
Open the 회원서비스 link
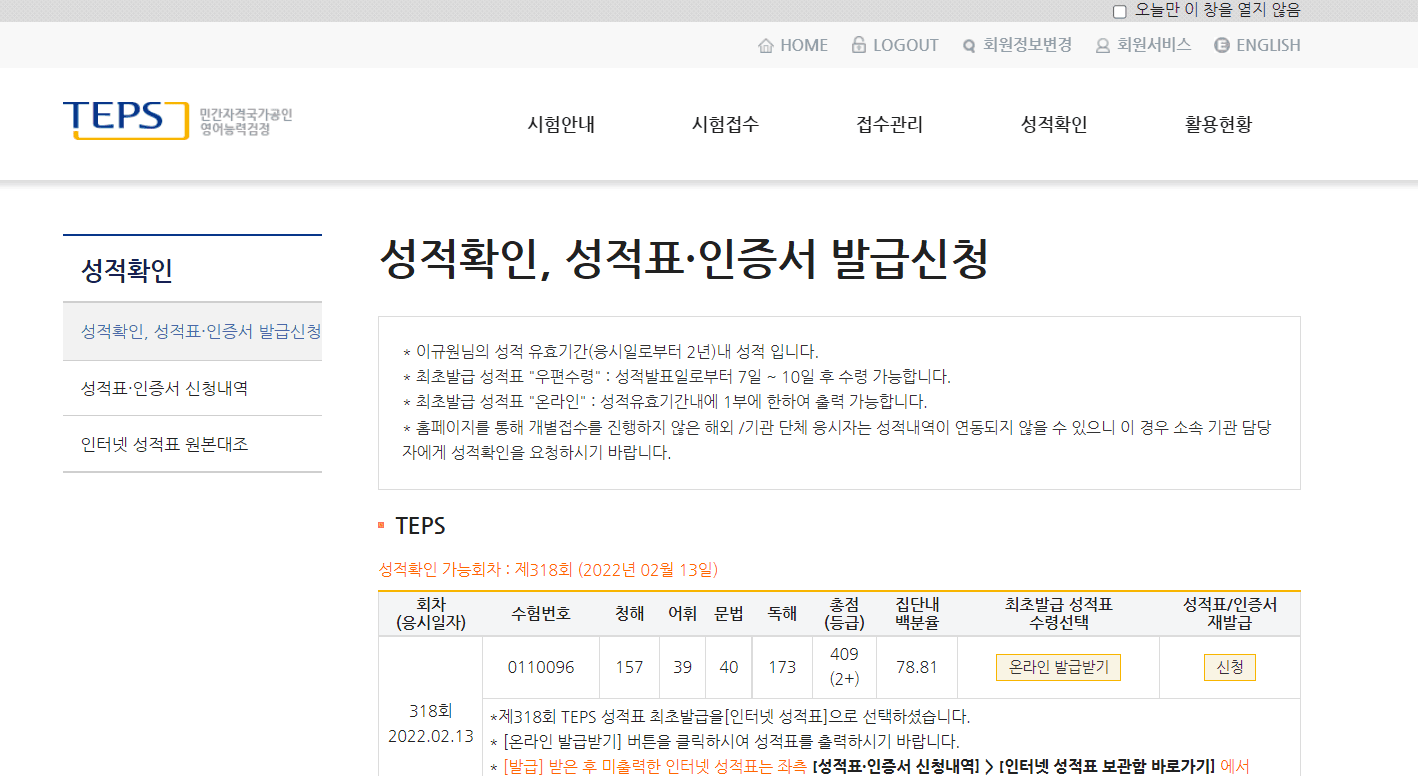click(1154, 45)
